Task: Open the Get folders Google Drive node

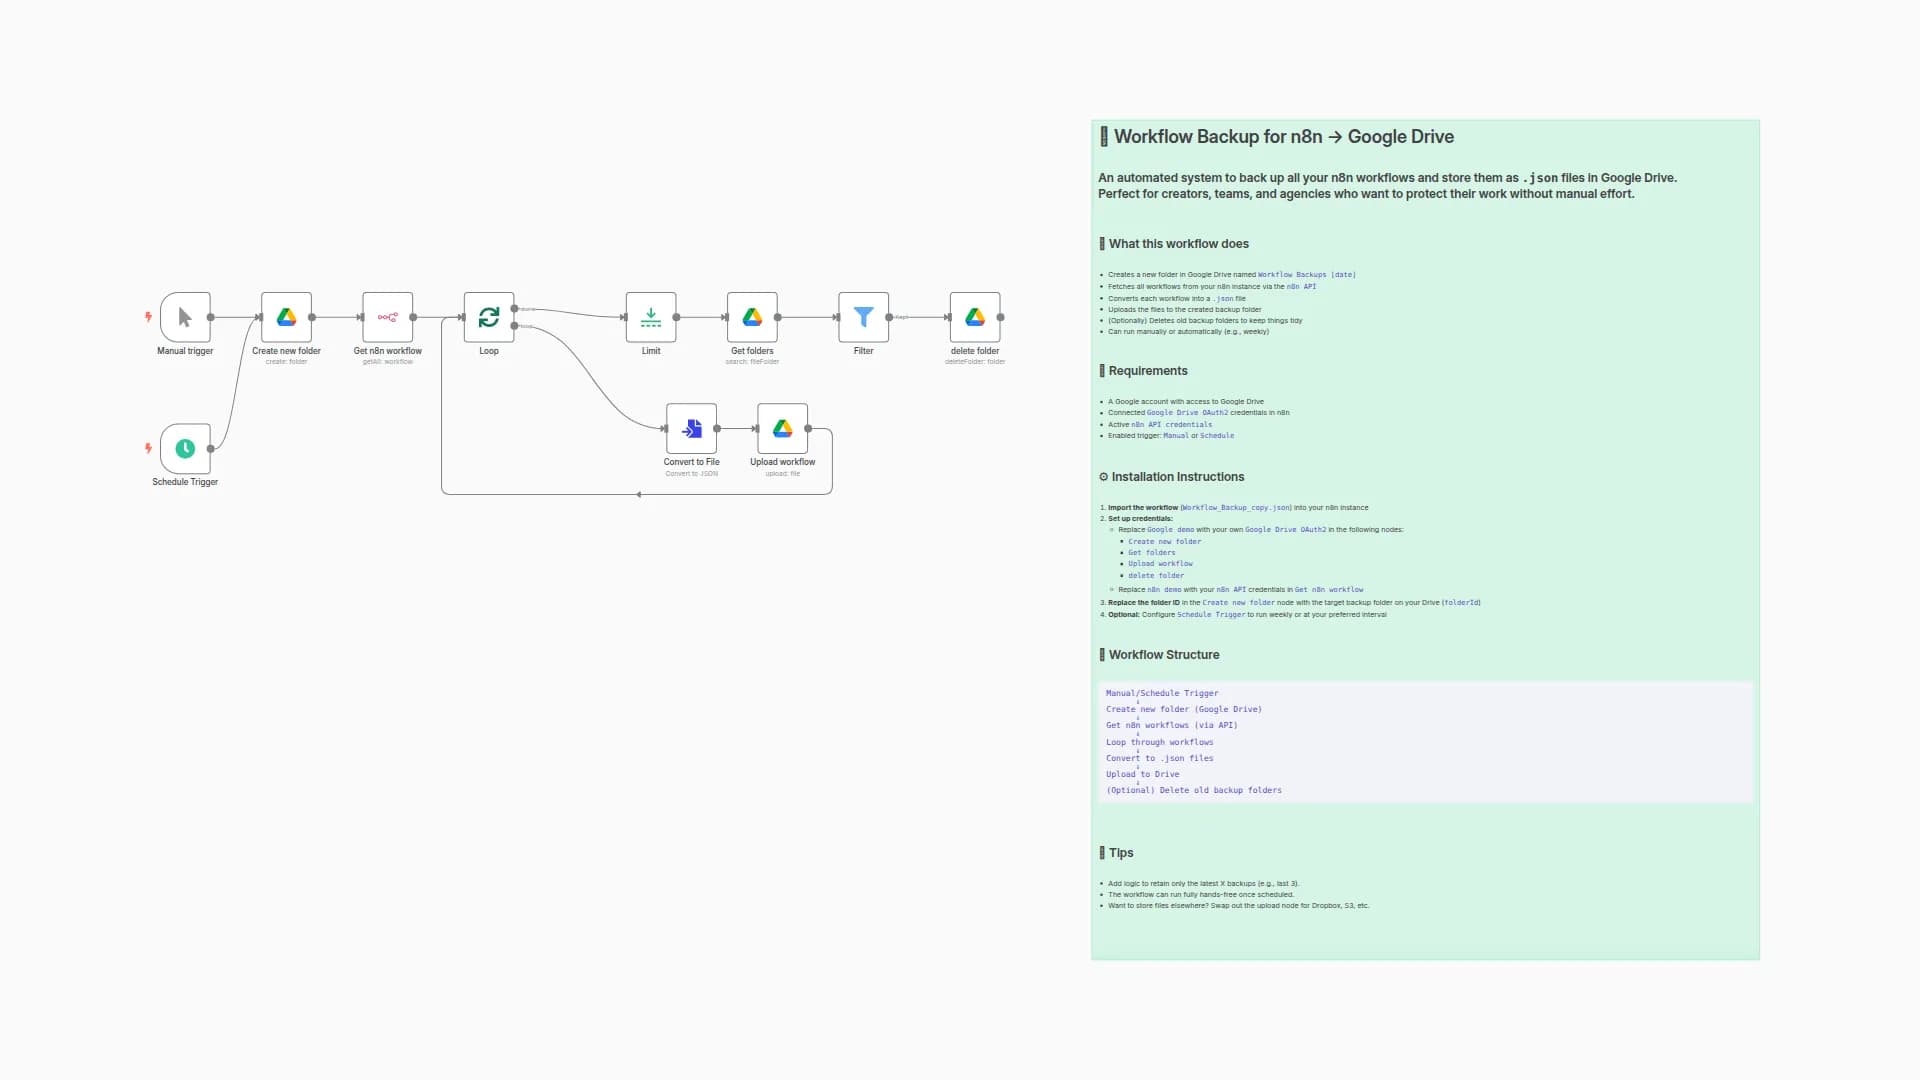Action: click(x=752, y=317)
